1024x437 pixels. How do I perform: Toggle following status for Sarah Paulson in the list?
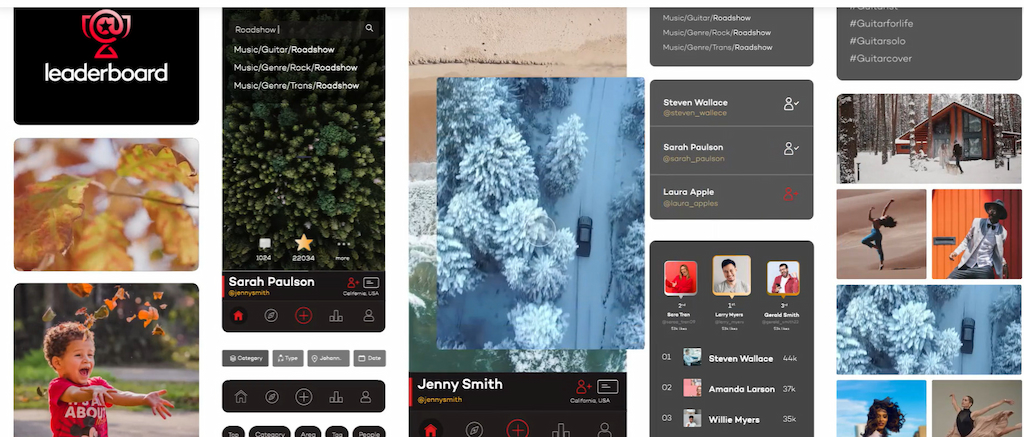pos(792,149)
